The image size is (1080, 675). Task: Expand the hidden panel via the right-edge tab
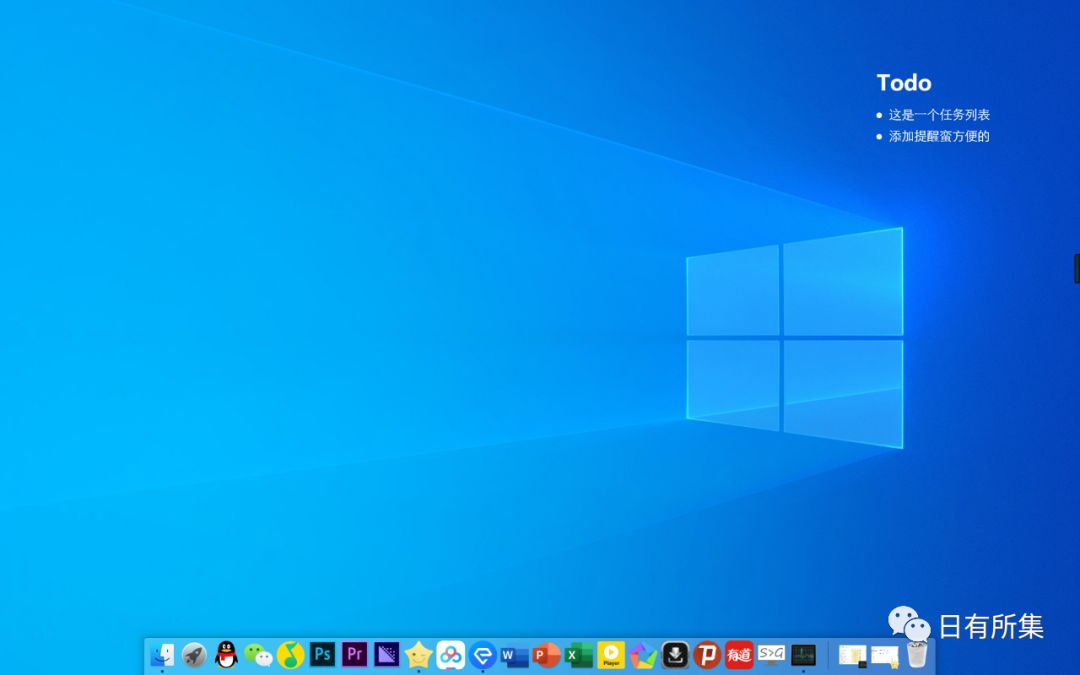(1077, 268)
